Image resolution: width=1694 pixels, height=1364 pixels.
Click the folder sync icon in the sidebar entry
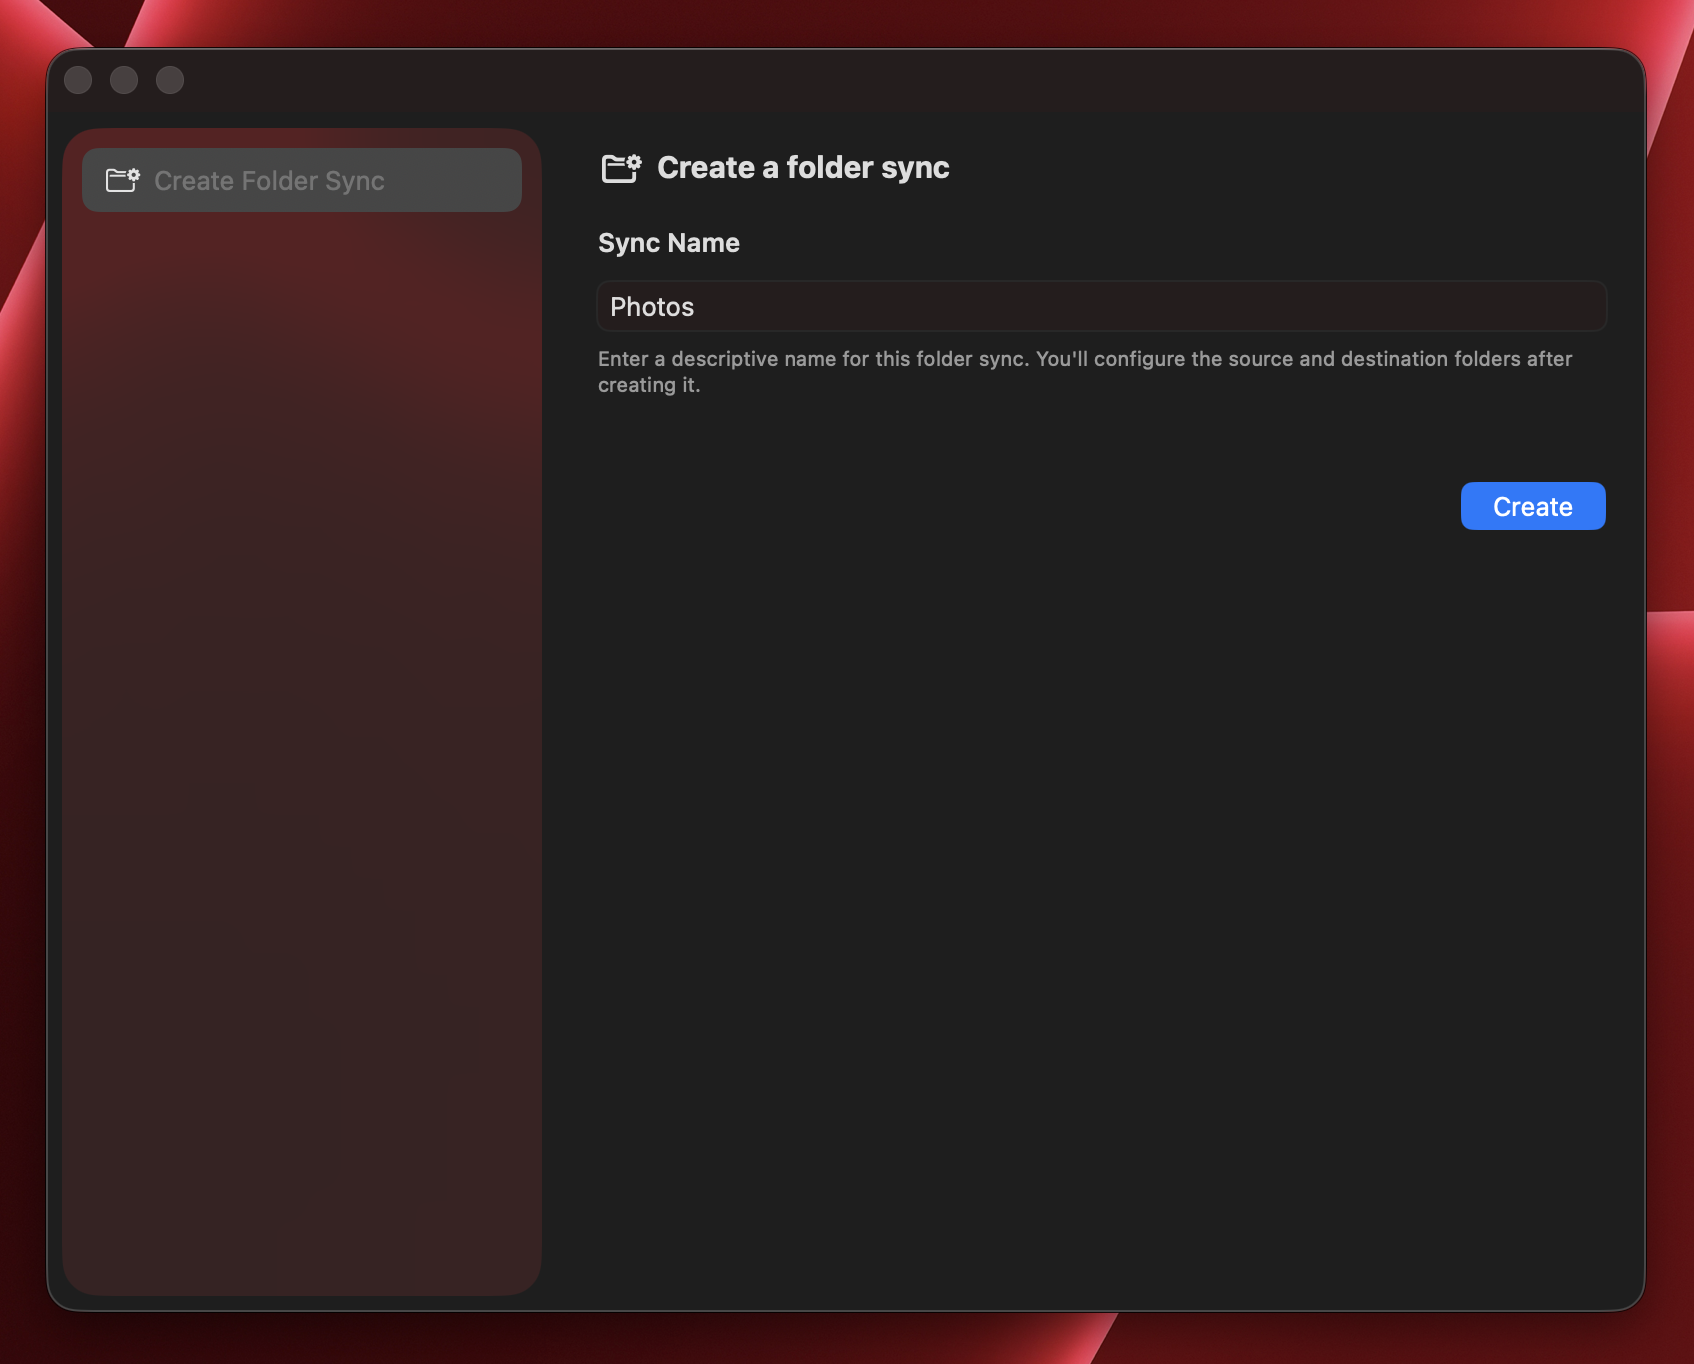coord(124,179)
